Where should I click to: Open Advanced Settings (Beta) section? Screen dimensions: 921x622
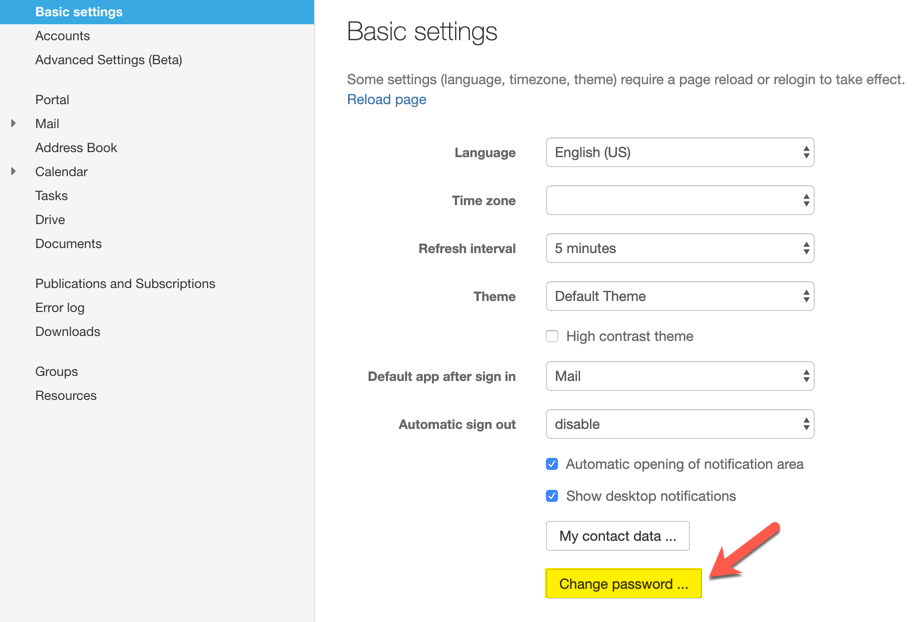pyautogui.click(x=108, y=60)
